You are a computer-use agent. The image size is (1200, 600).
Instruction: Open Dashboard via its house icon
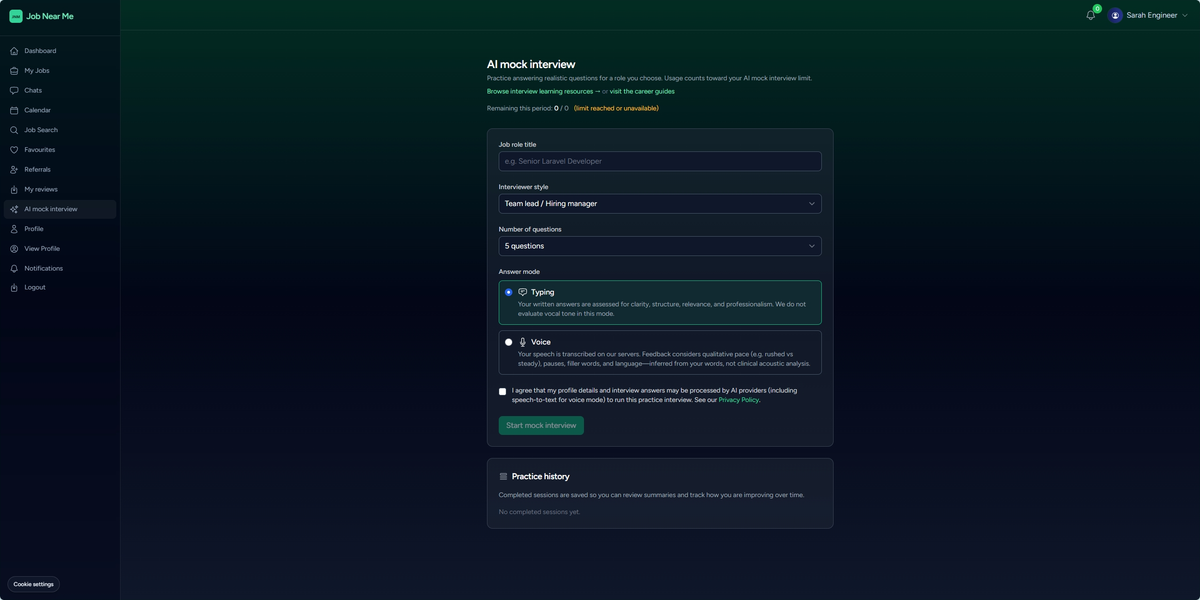pos(14,51)
